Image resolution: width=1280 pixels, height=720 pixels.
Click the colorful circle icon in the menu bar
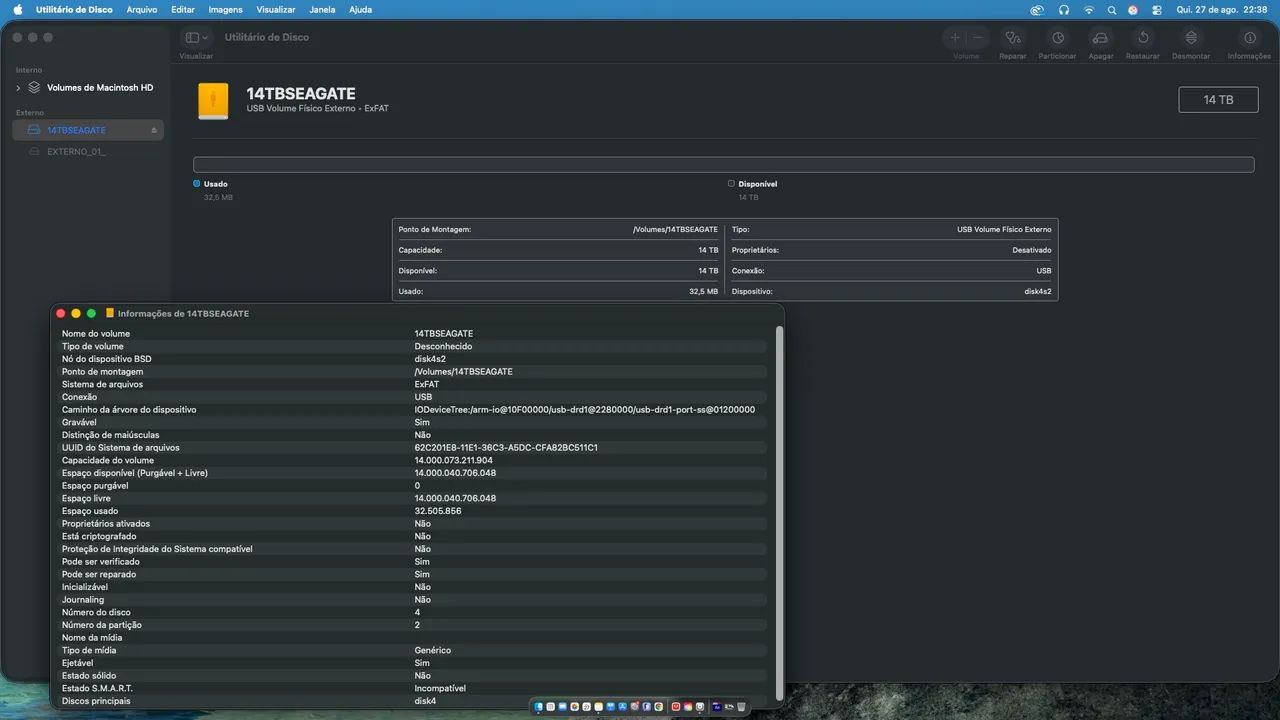coord(1133,10)
